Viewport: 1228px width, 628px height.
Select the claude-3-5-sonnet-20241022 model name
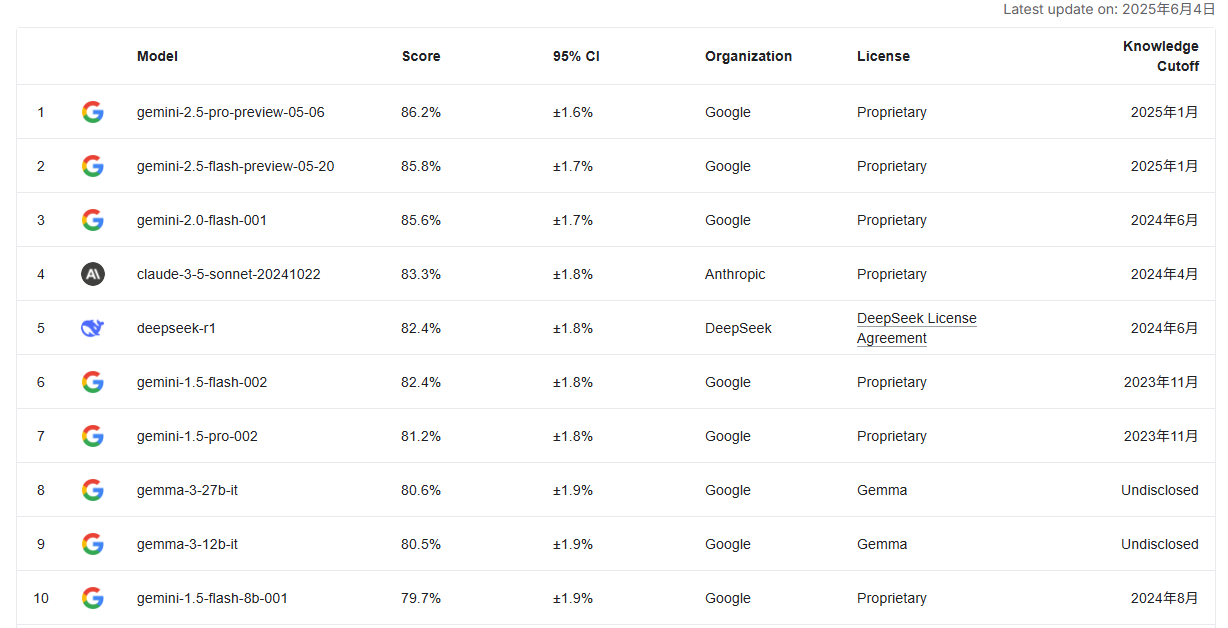[x=229, y=274]
